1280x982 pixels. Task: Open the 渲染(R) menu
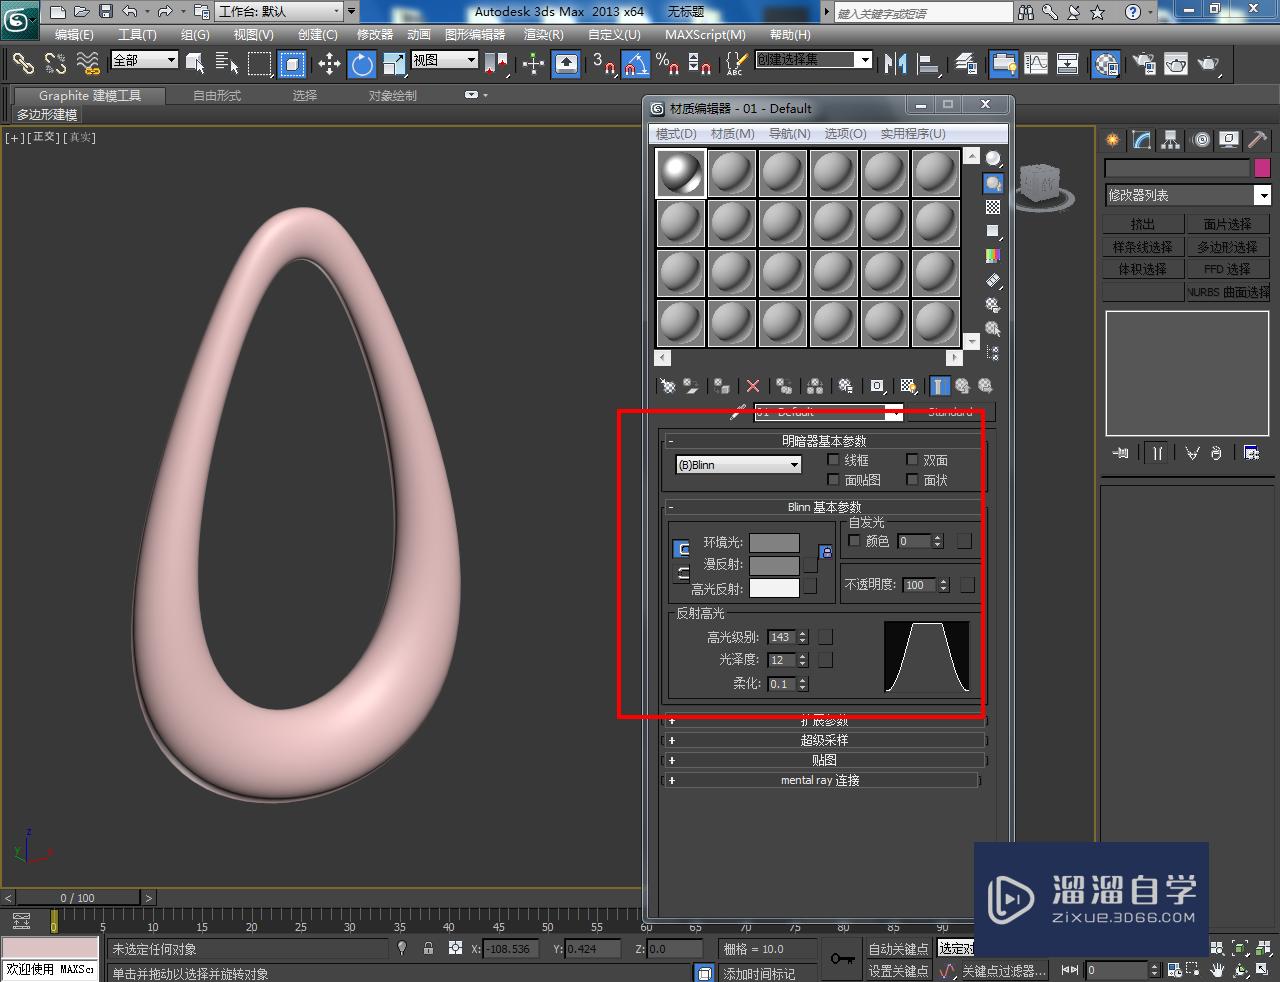coord(543,34)
